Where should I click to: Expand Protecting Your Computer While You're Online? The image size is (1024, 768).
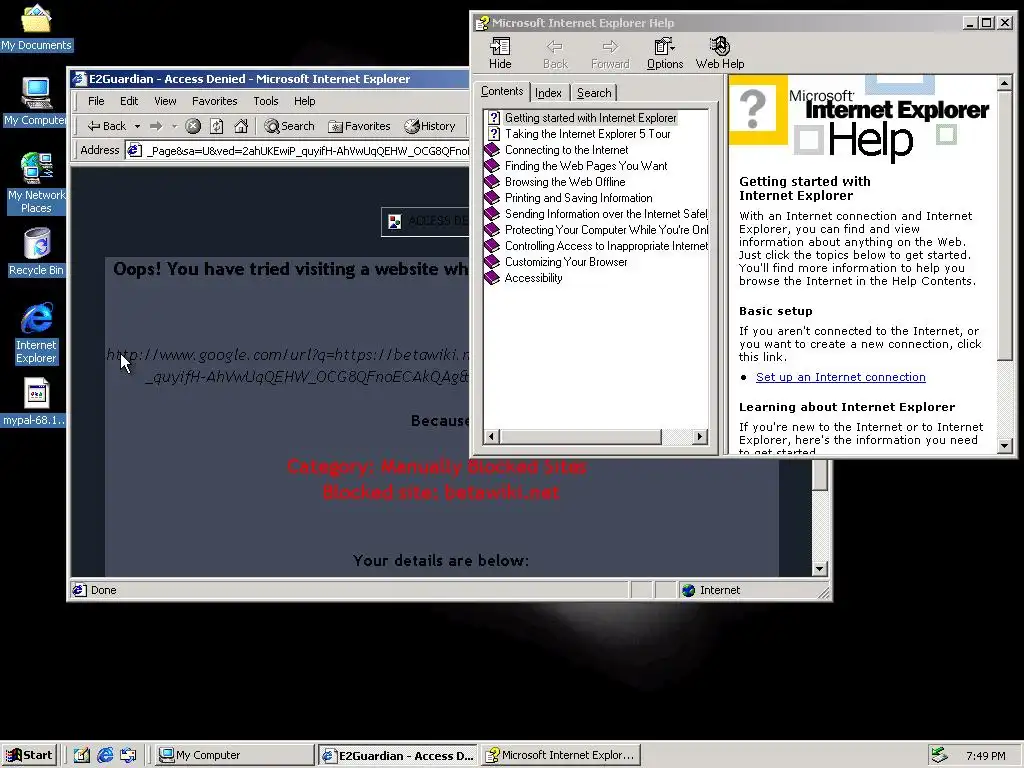coord(605,230)
